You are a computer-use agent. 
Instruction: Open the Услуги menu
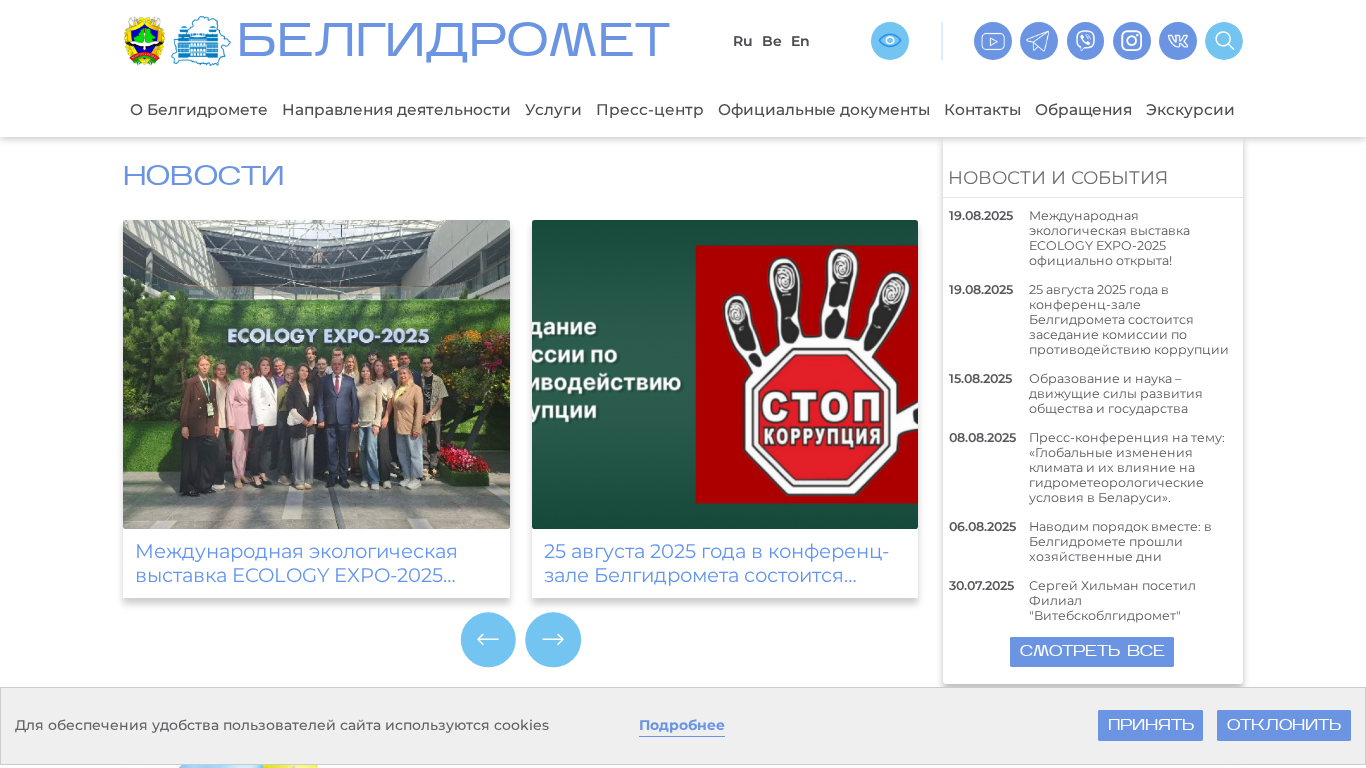553,110
